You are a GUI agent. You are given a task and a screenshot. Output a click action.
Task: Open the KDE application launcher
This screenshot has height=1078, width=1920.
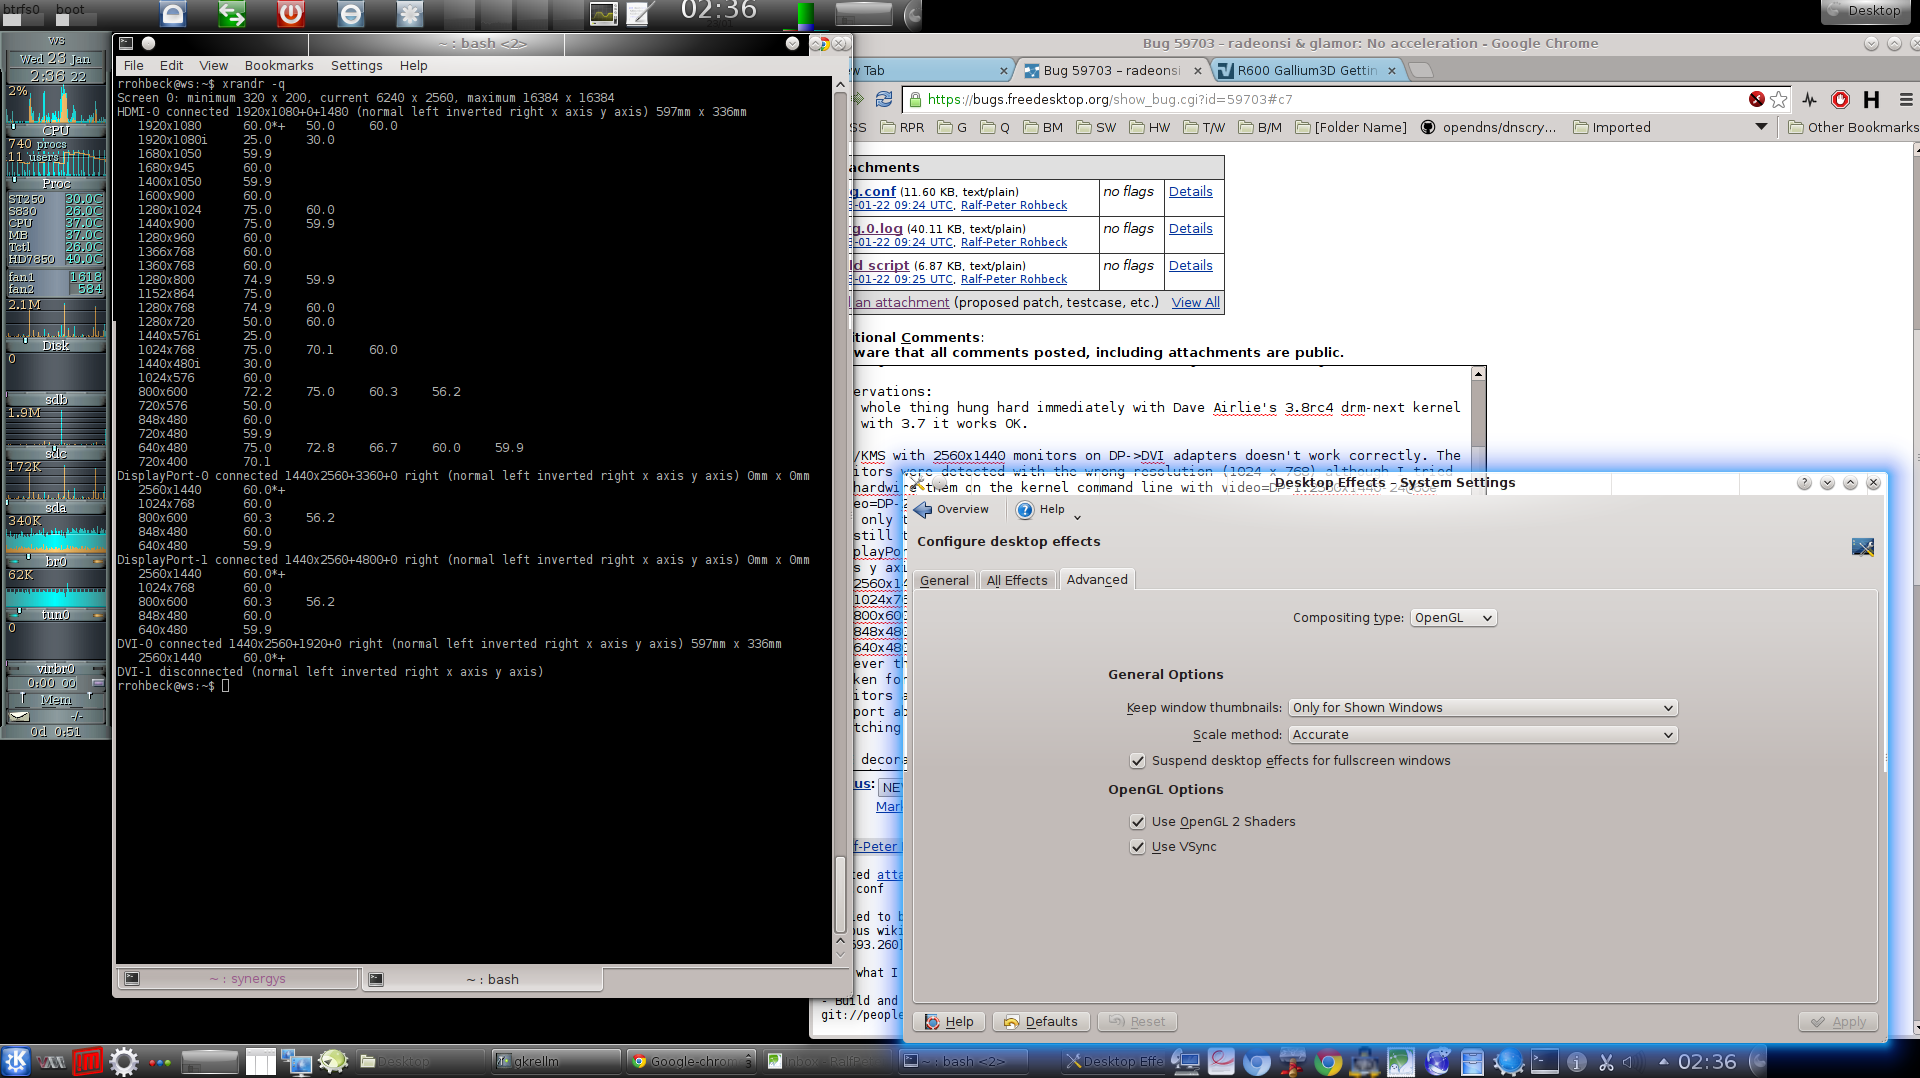pos(16,1061)
